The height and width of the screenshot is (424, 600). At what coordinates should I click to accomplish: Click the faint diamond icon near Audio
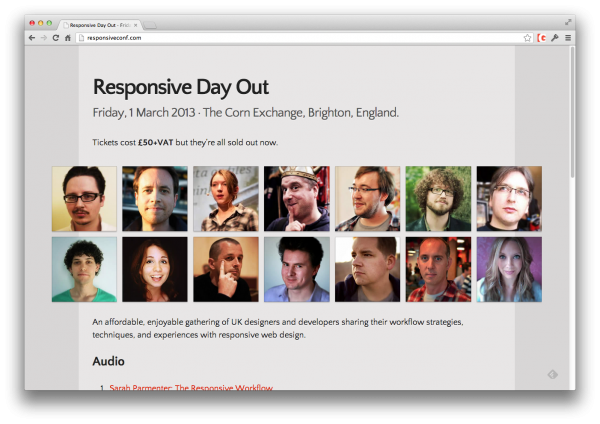pos(552,374)
